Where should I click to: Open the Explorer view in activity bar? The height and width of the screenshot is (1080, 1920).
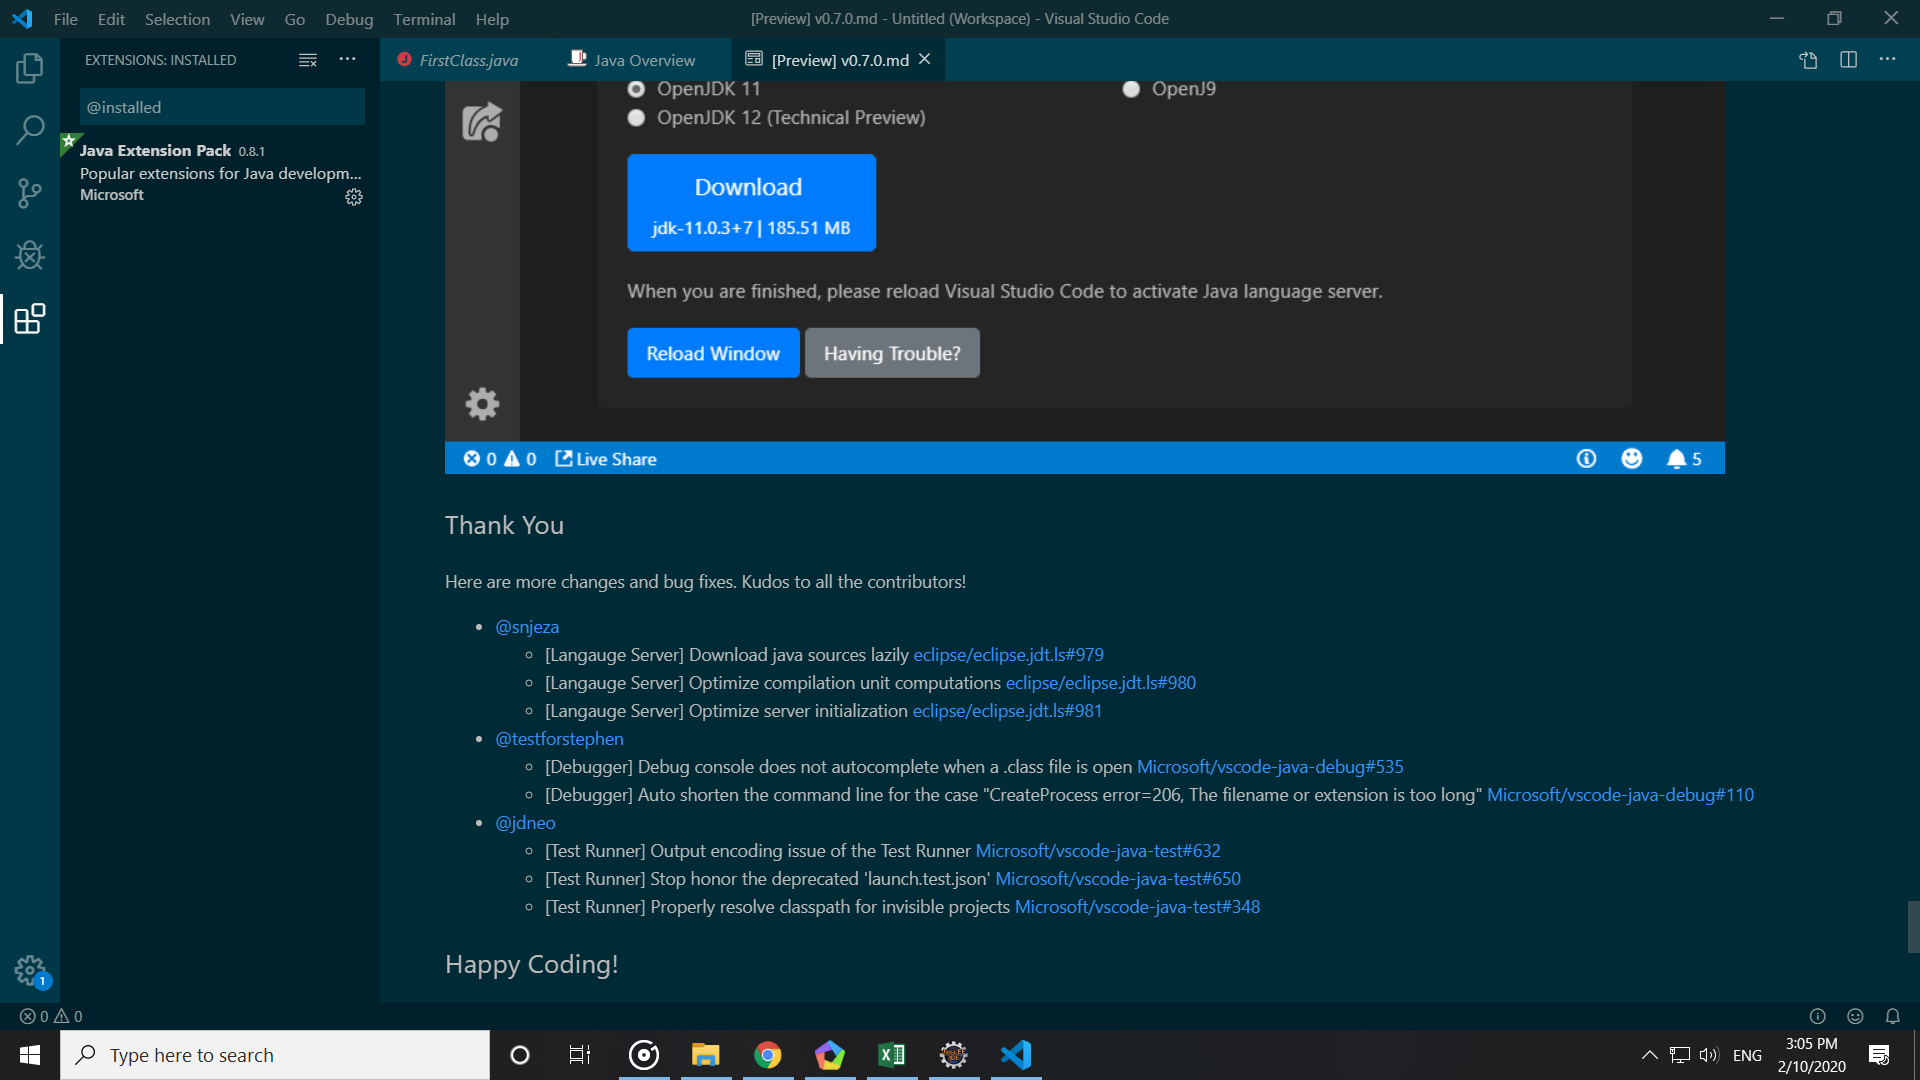30,68
